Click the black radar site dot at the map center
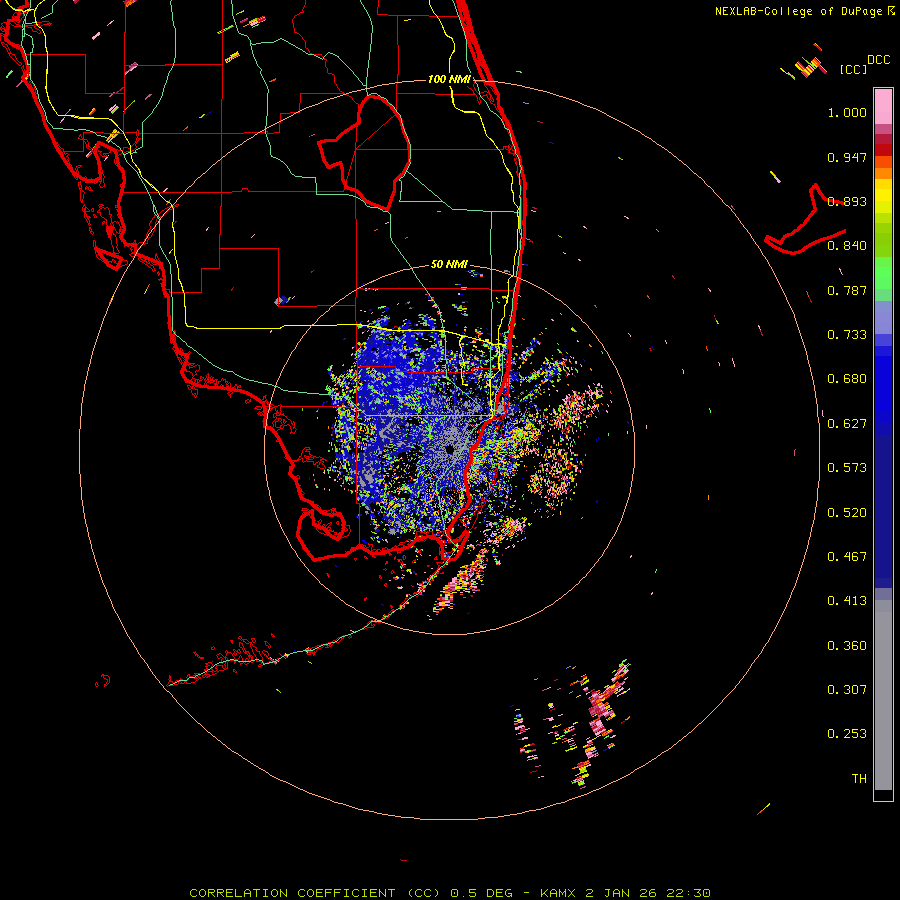The image size is (900, 900). tap(449, 449)
